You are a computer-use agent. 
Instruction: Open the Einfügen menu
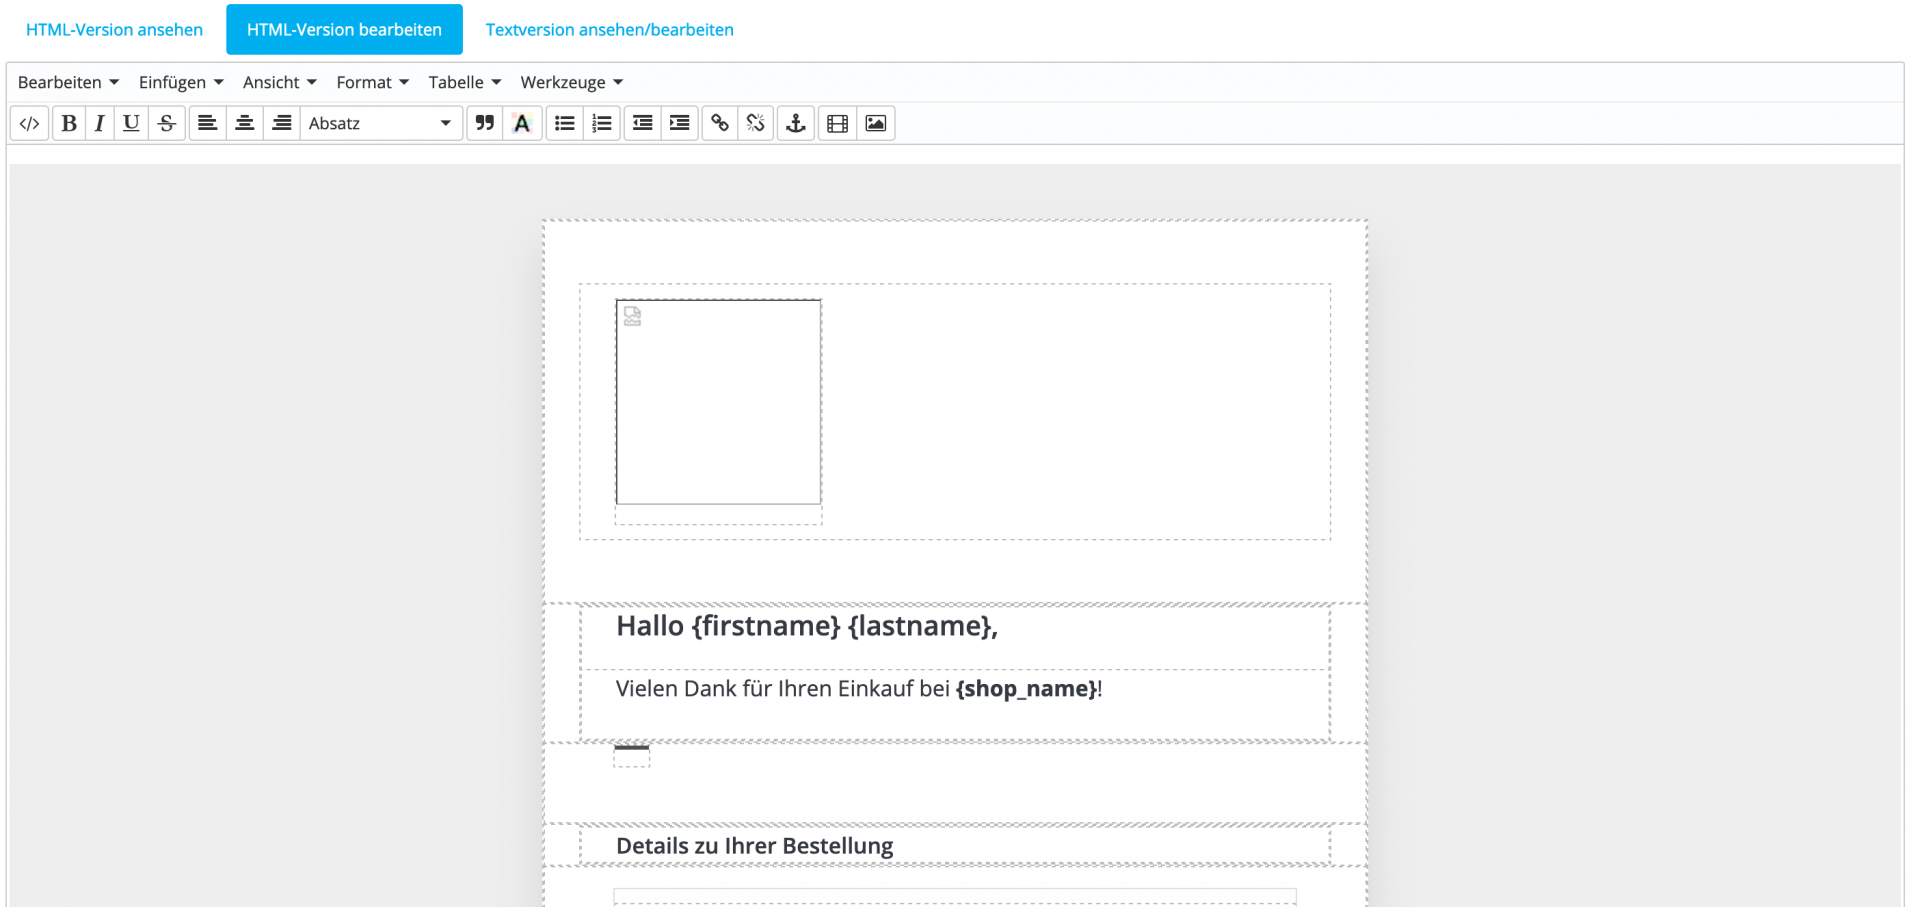(181, 82)
